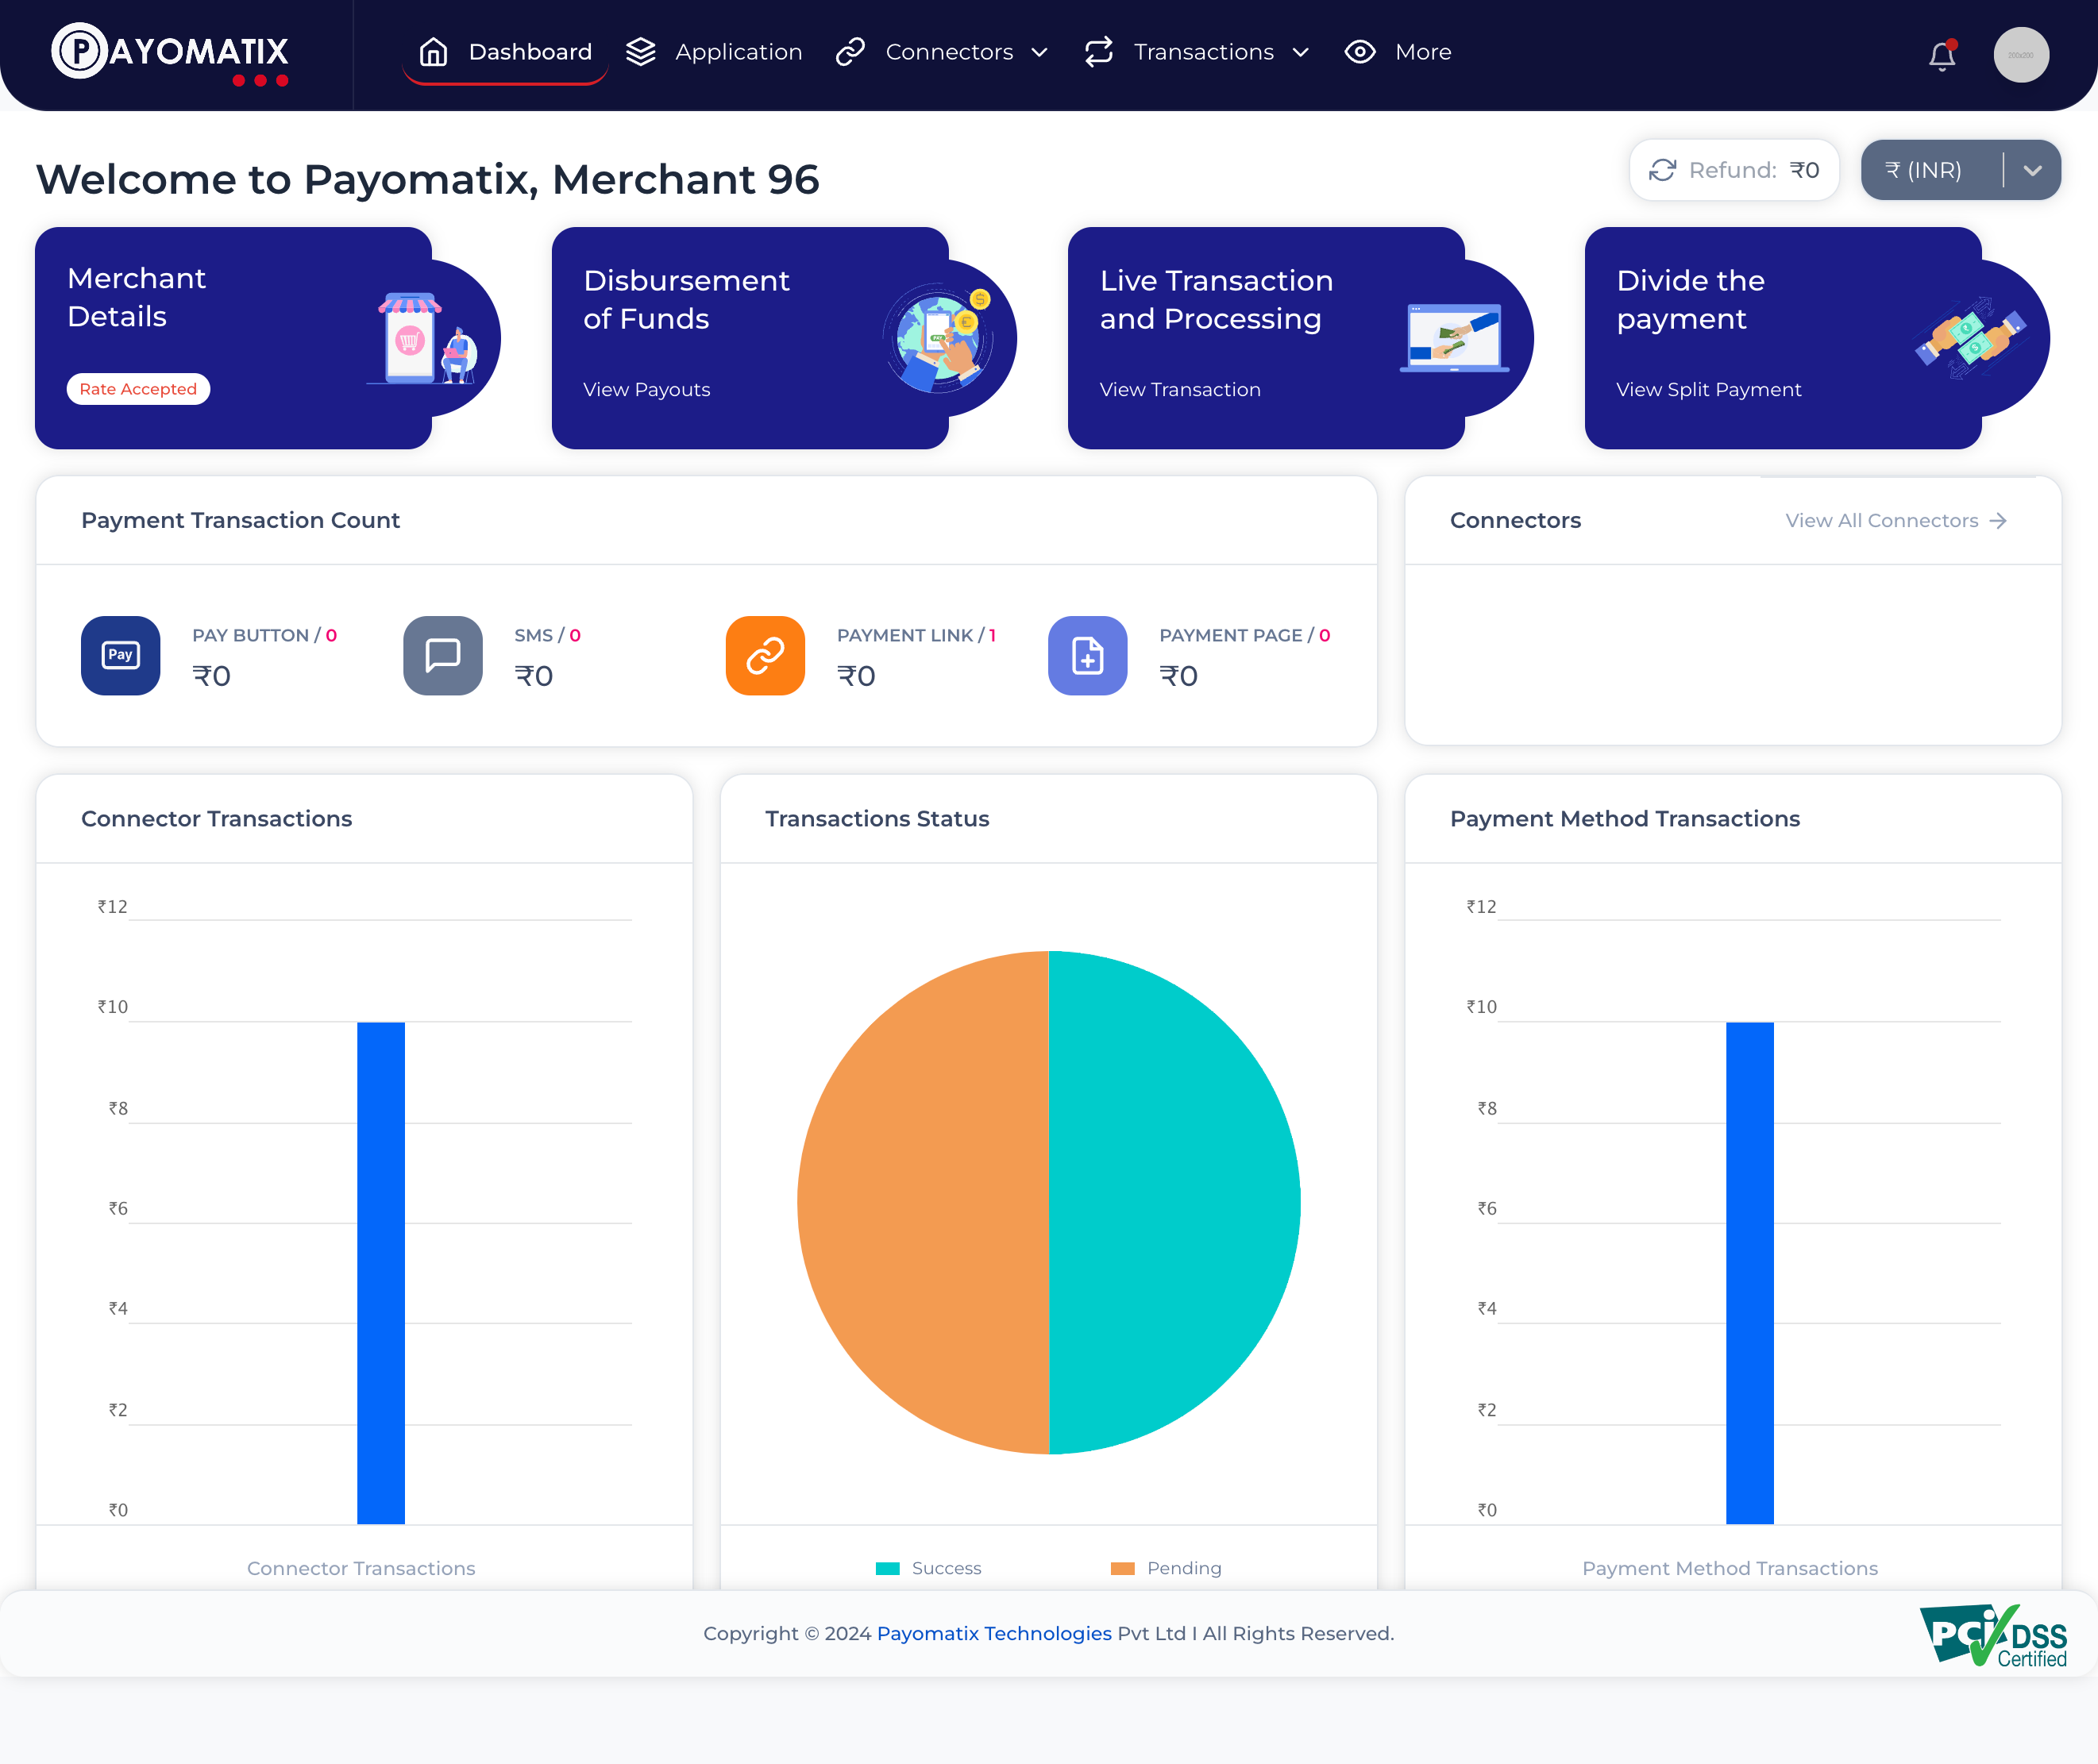The width and height of the screenshot is (2098, 1764).
Task: Click the notification bell icon
Action: pyautogui.click(x=1941, y=55)
